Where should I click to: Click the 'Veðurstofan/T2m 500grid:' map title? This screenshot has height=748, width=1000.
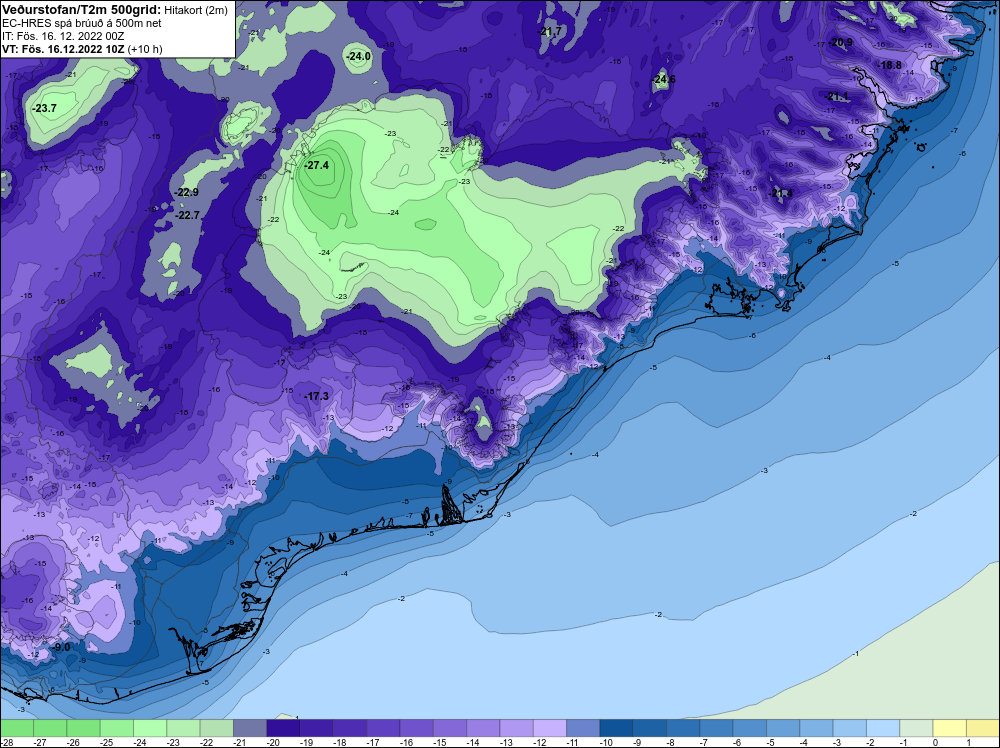tap(81, 10)
